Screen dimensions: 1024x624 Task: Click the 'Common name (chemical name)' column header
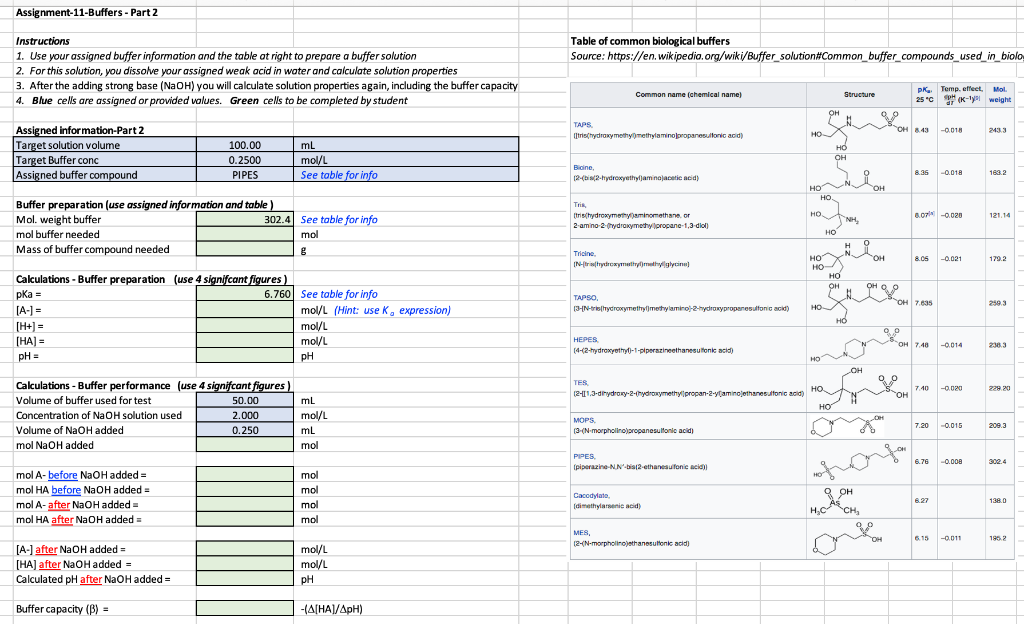point(688,95)
